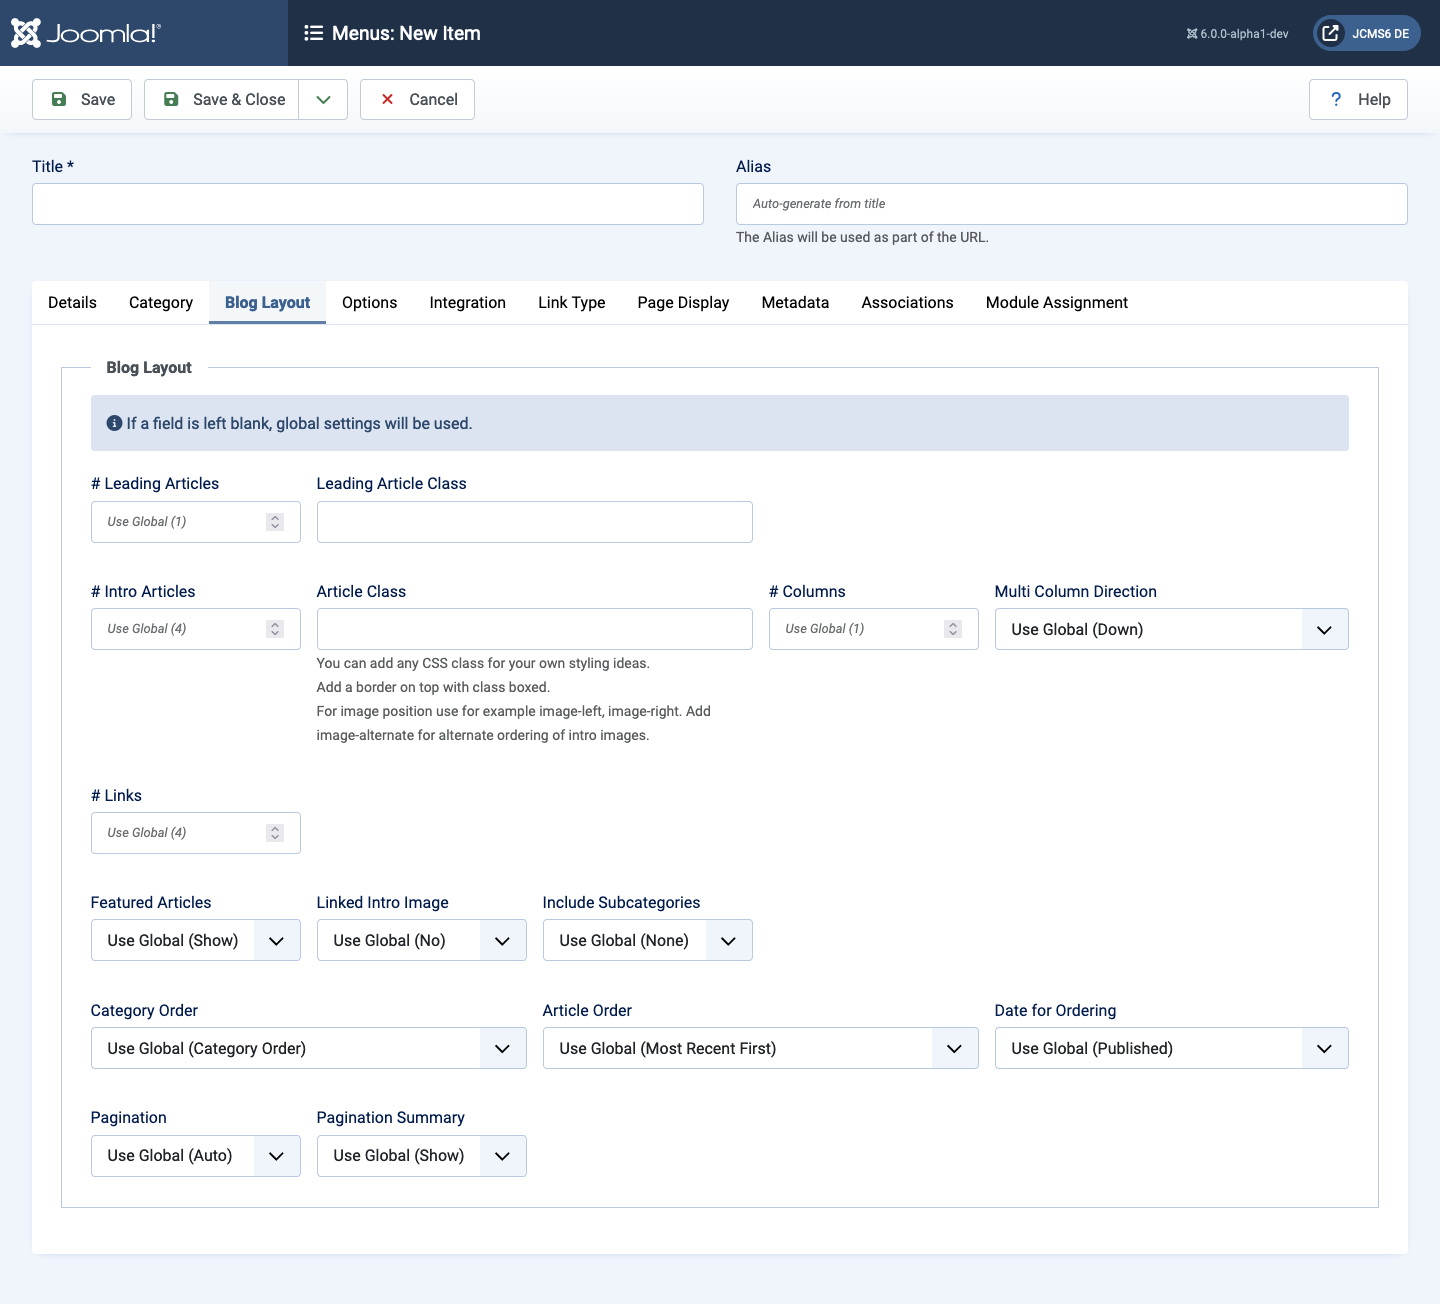This screenshot has width=1440, height=1304.
Task: Click the floppy disk icon in Save & Close
Action: pyautogui.click(x=171, y=99)
